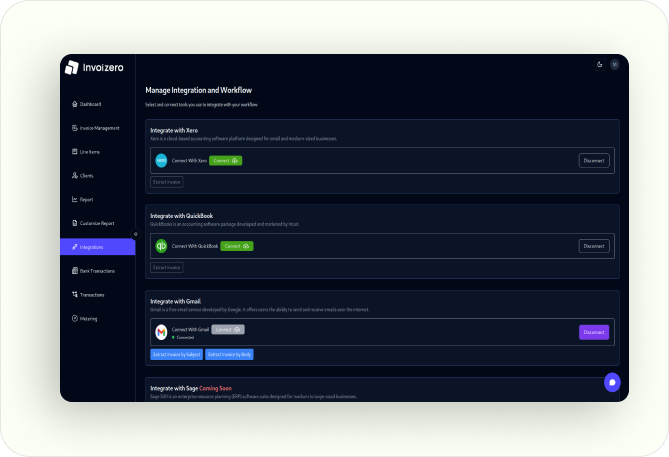This screenshot has width=669, height=457.
Task: Connect with QuickBook green button
Action: pos(237,246)
